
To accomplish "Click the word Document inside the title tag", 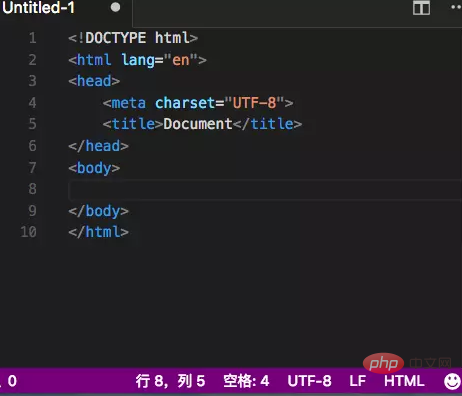I will point(198,124).
